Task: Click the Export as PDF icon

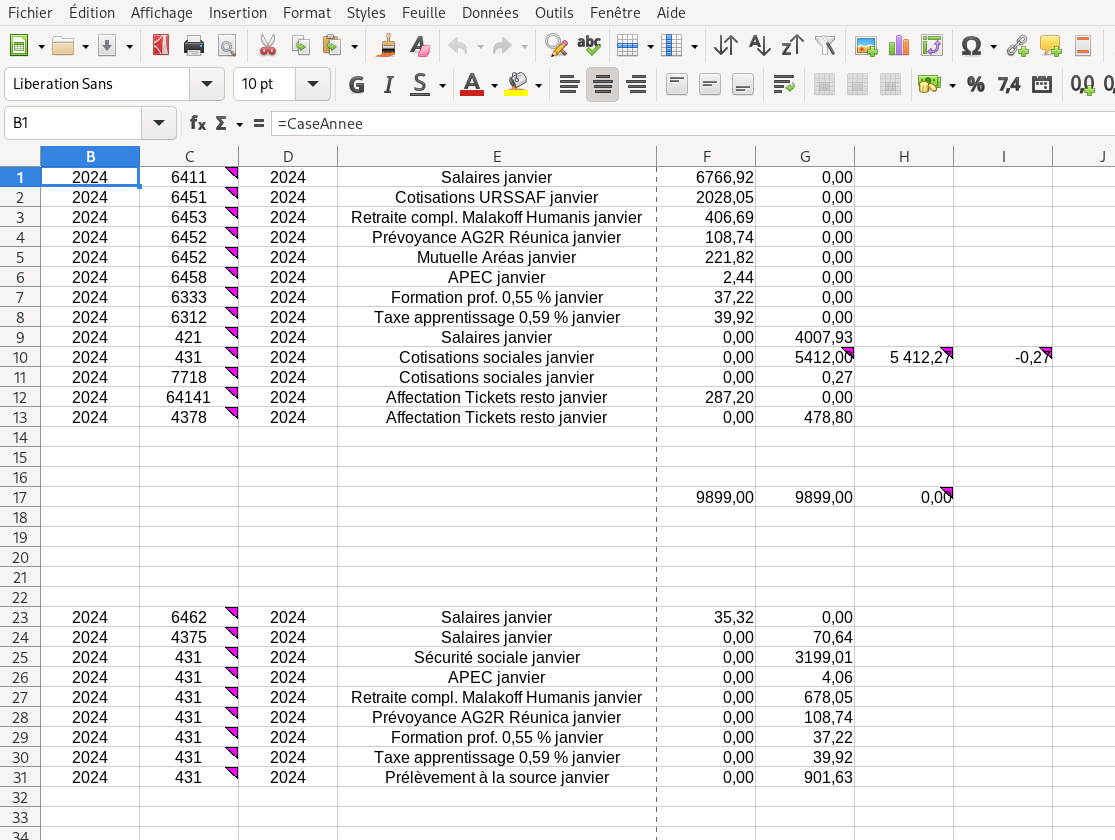Action: pyautogui.click(x=160, y=46)
